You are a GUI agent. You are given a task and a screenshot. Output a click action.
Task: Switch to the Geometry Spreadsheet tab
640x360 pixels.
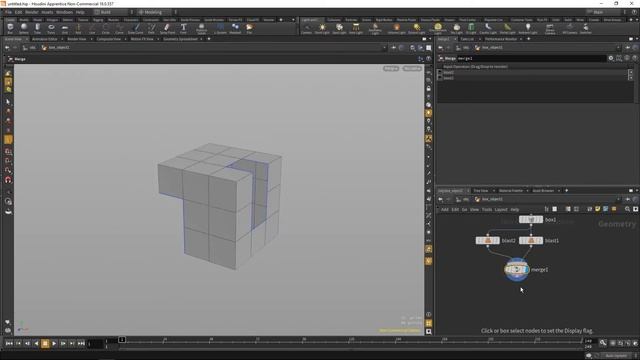coord(180,39)
